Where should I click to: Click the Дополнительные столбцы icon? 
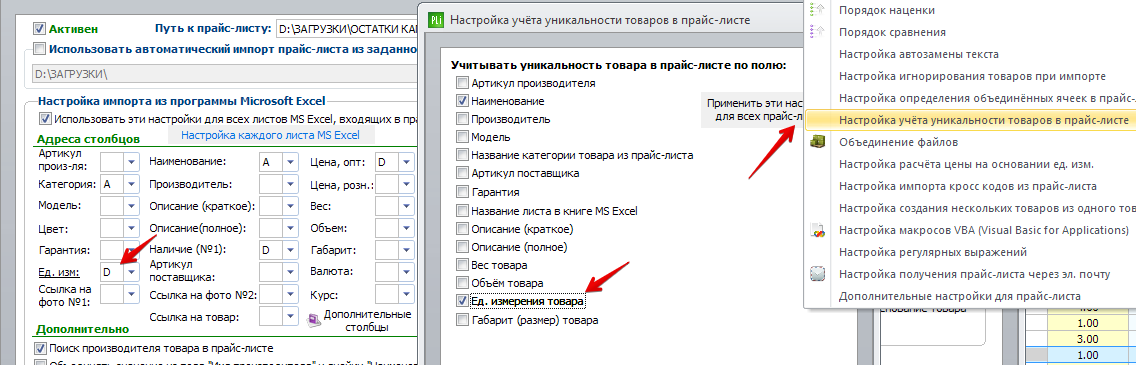314,319
